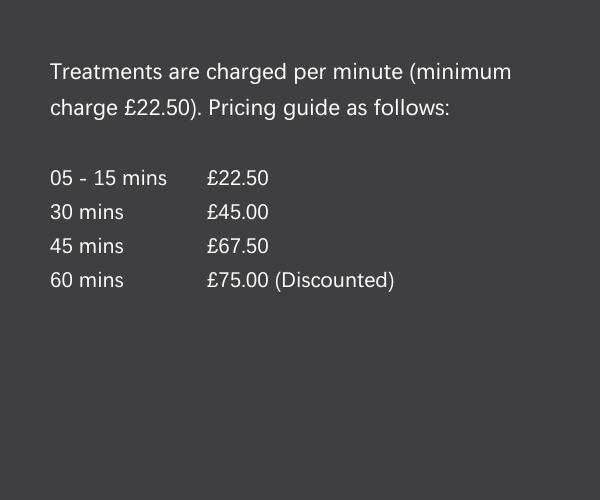The height and width of the screenshot is (500, 600).
Task: Click the £75.00 price
Action: click(238, 280)
